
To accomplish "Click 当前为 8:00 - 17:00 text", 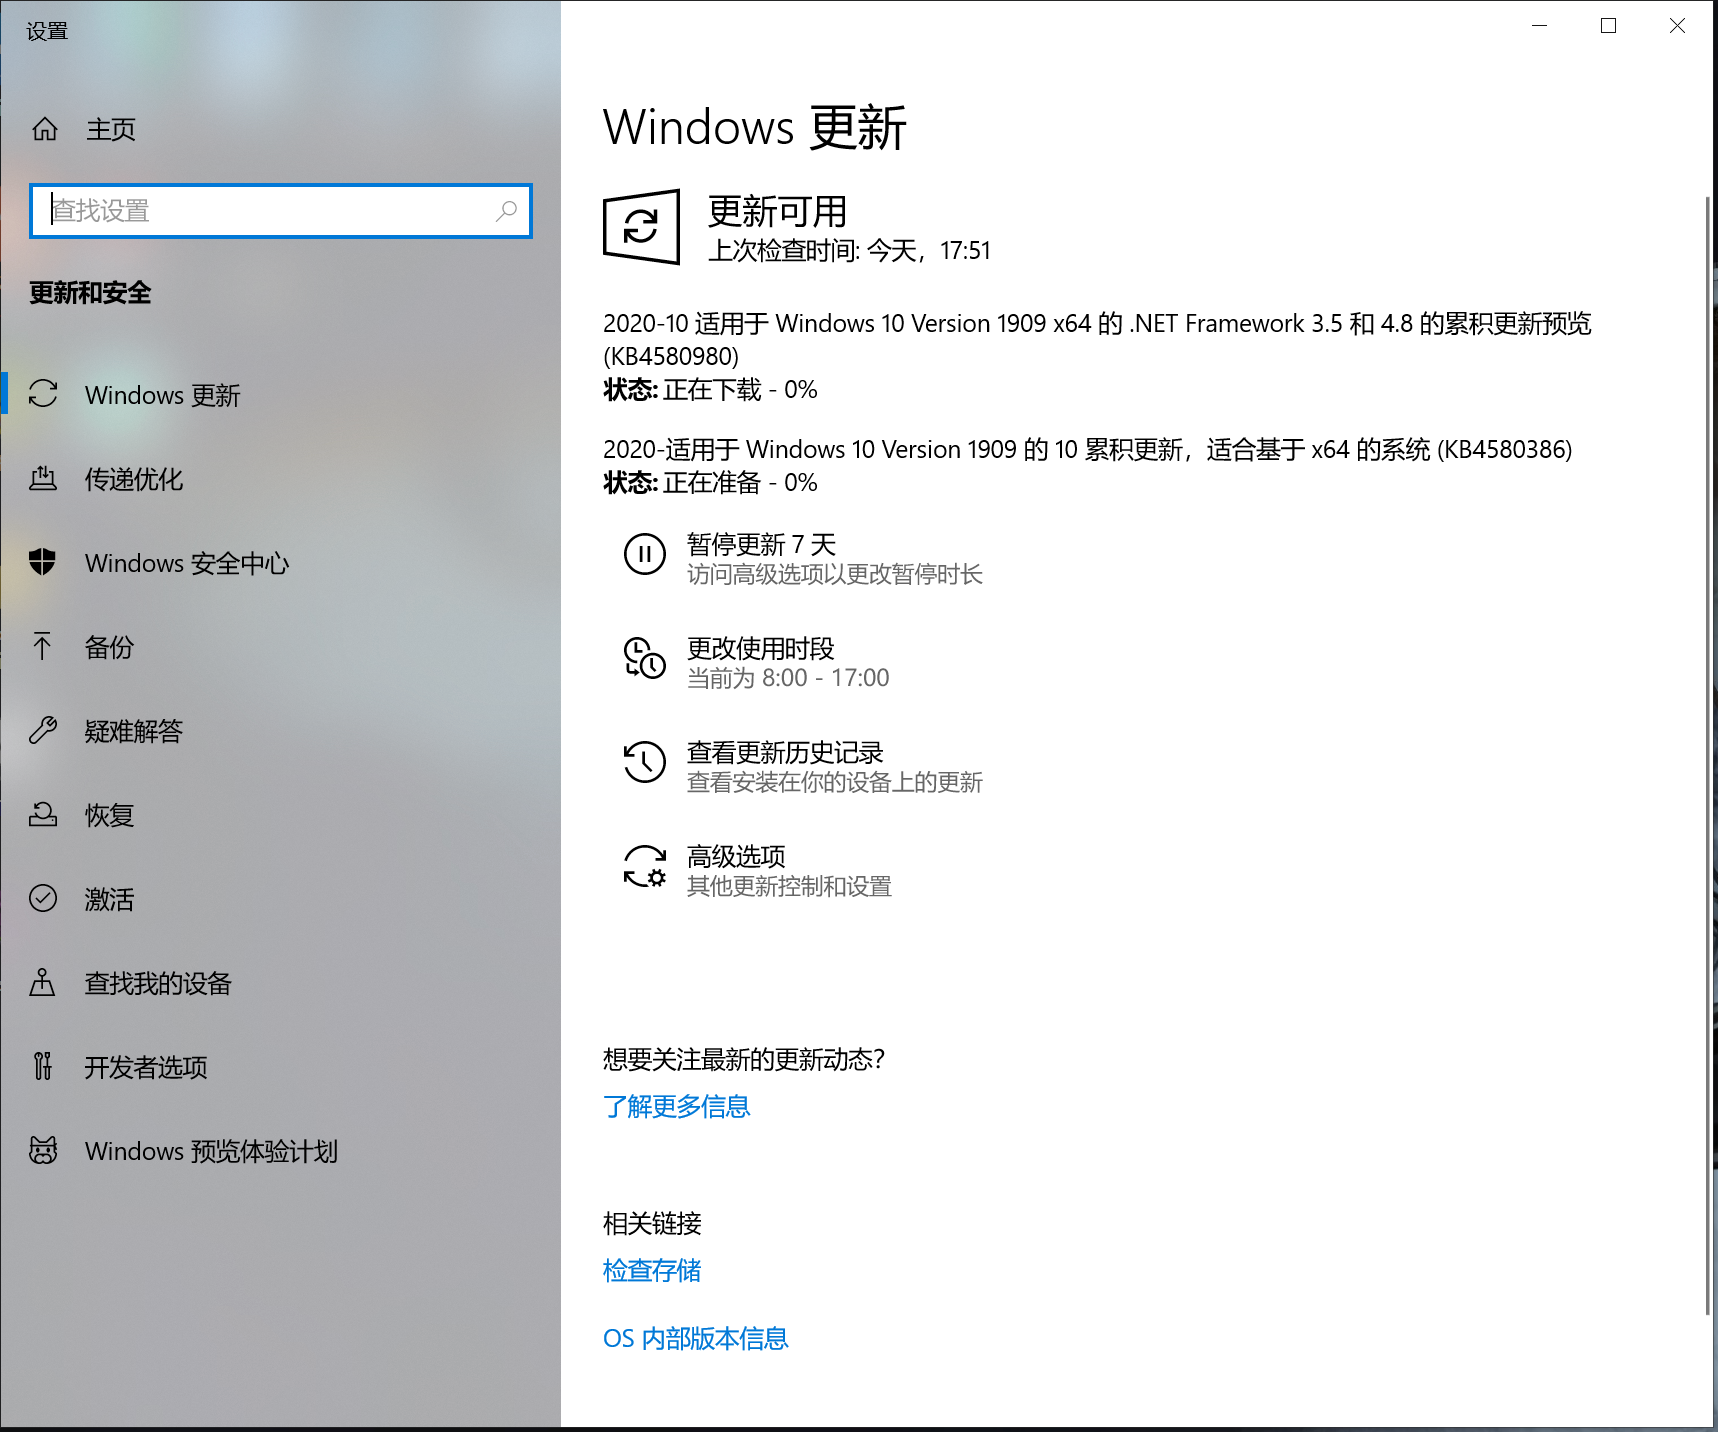I will coord(788,678).
